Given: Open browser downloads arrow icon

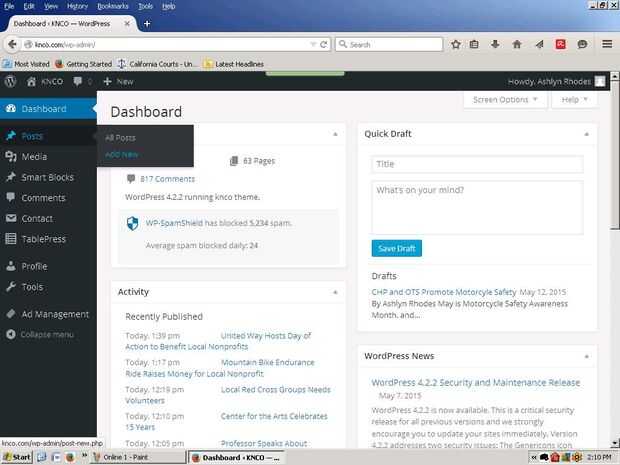Looking at the screenshot, I should click(495, 44).
